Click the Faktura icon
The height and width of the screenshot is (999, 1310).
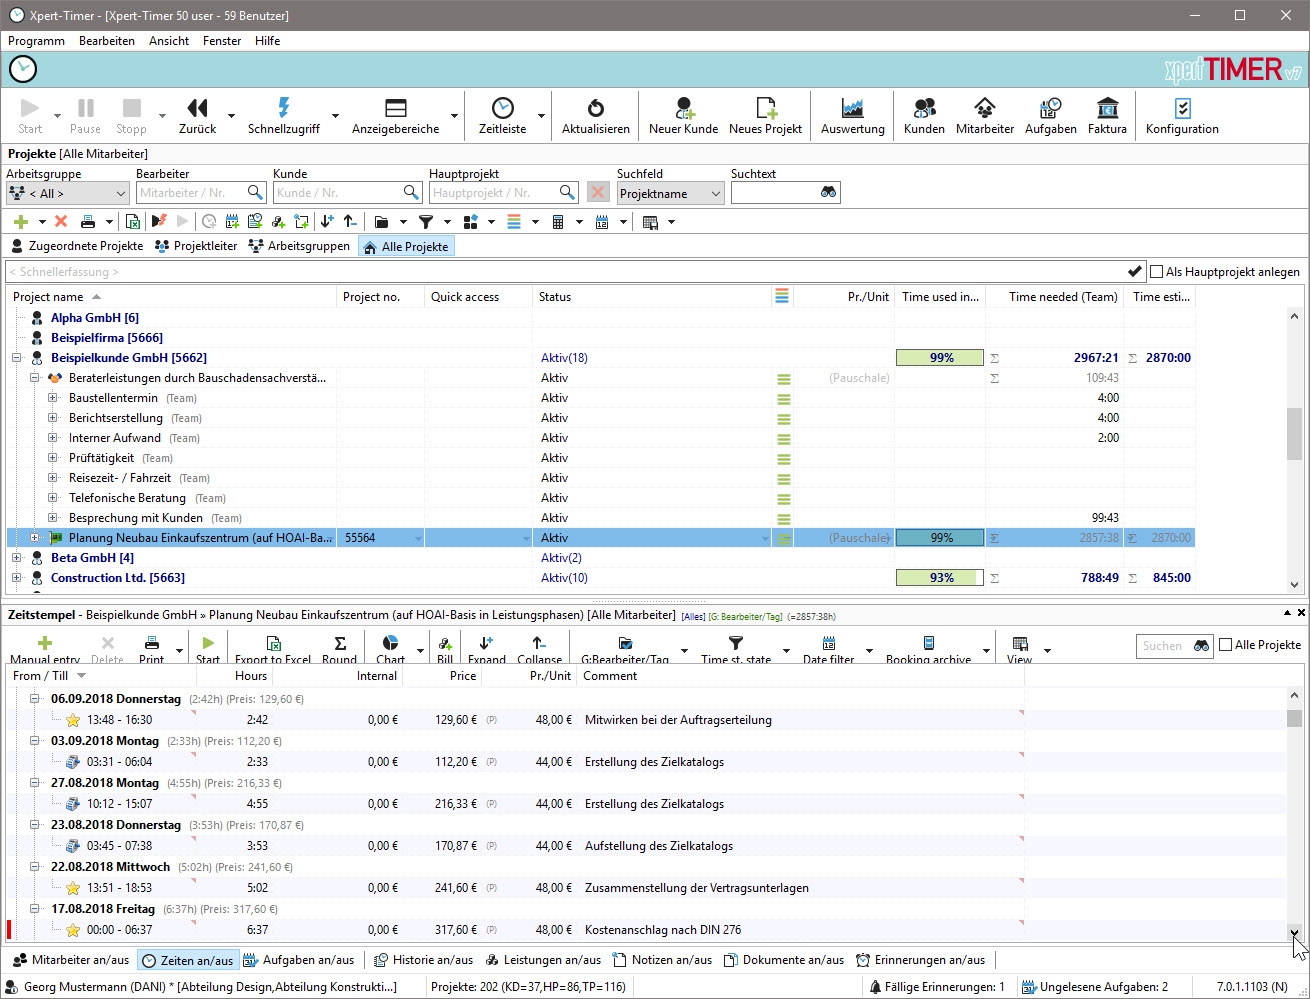pyautogui.click(x=1107, y=109)
